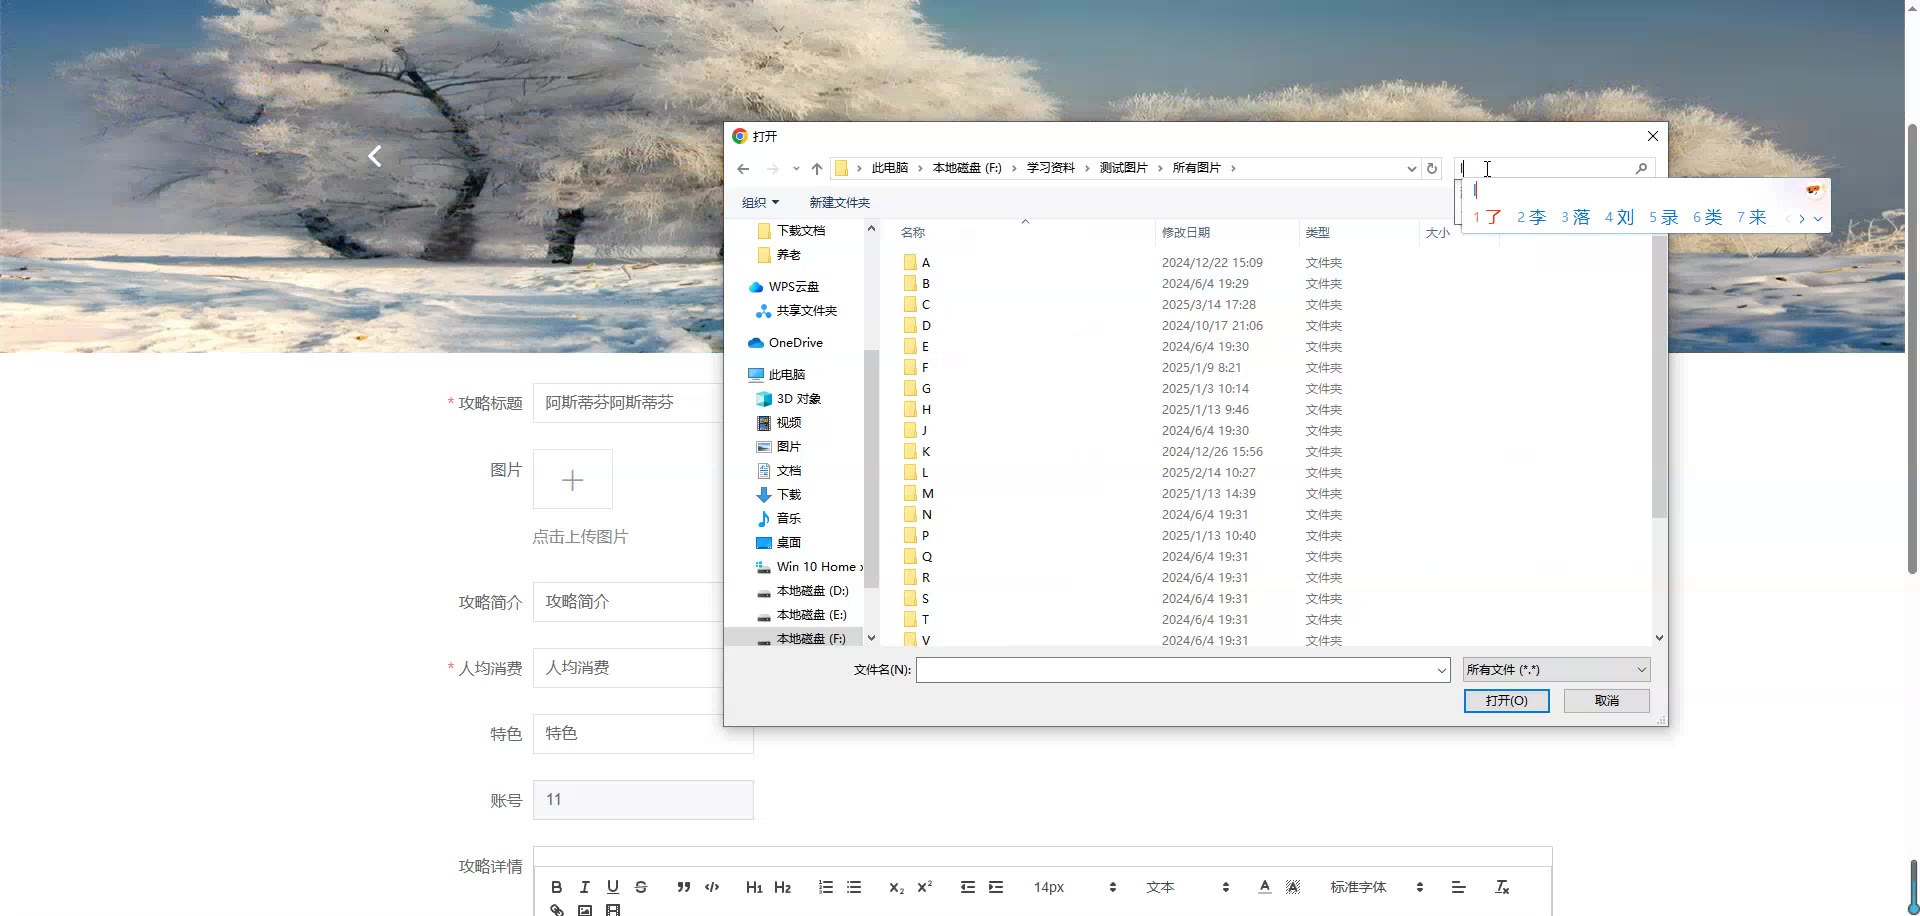Click the plus box to upload image

coord(573,480)
